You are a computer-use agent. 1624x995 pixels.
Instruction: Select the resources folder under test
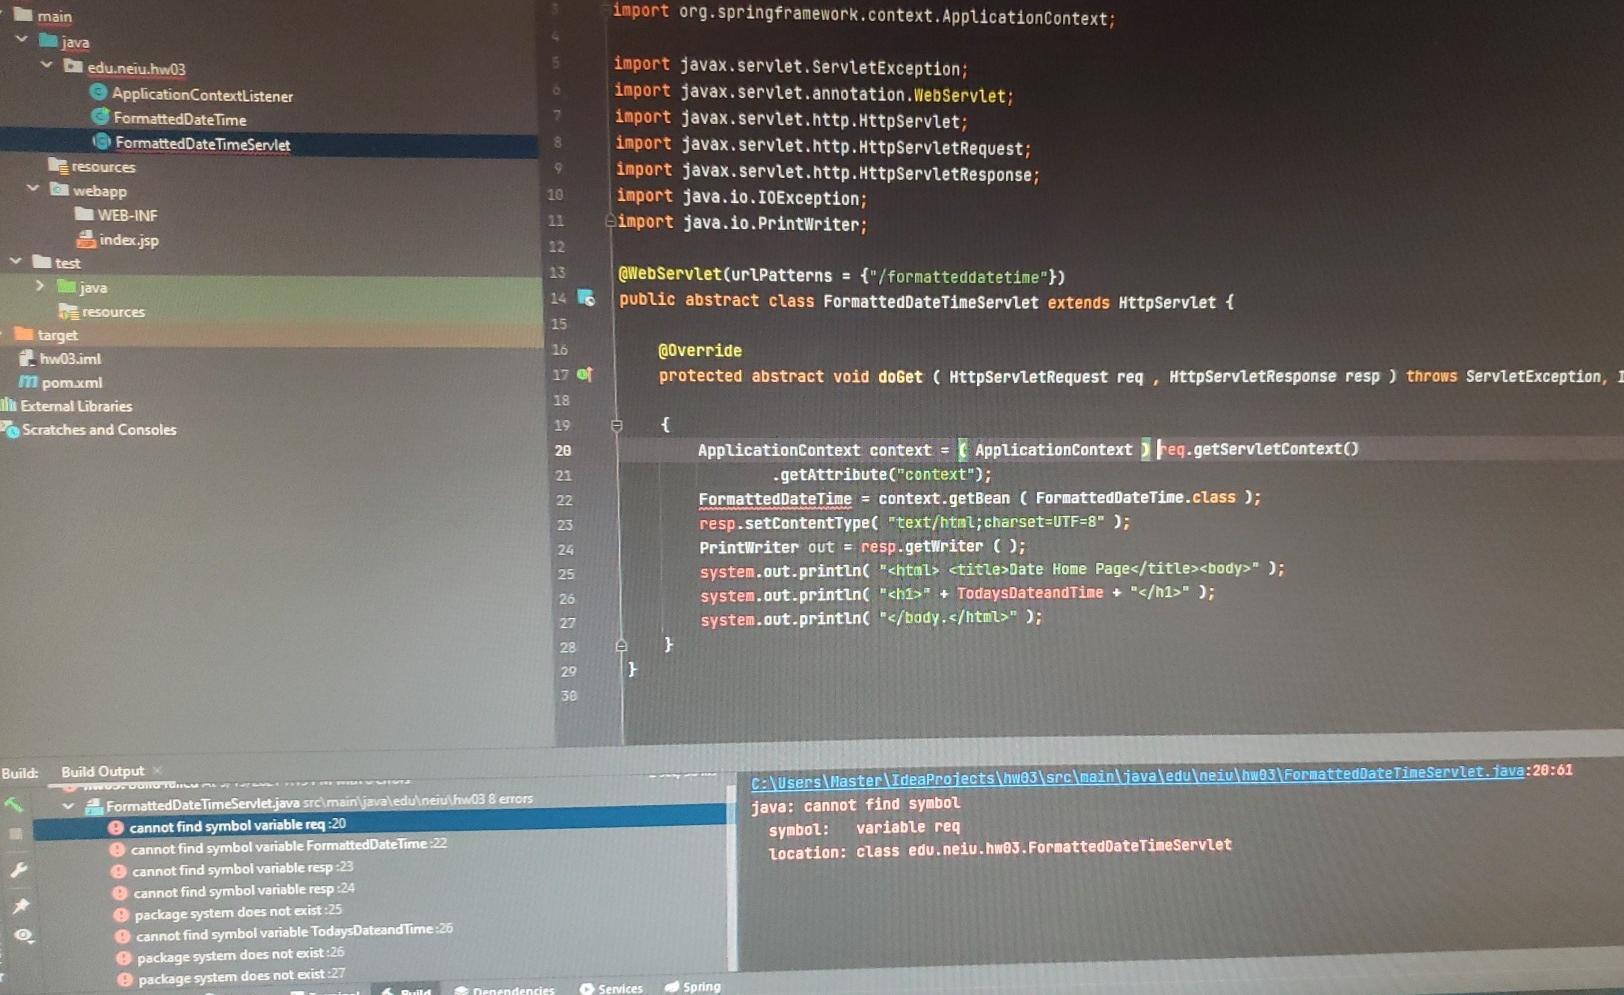click(x=113, y=312)
